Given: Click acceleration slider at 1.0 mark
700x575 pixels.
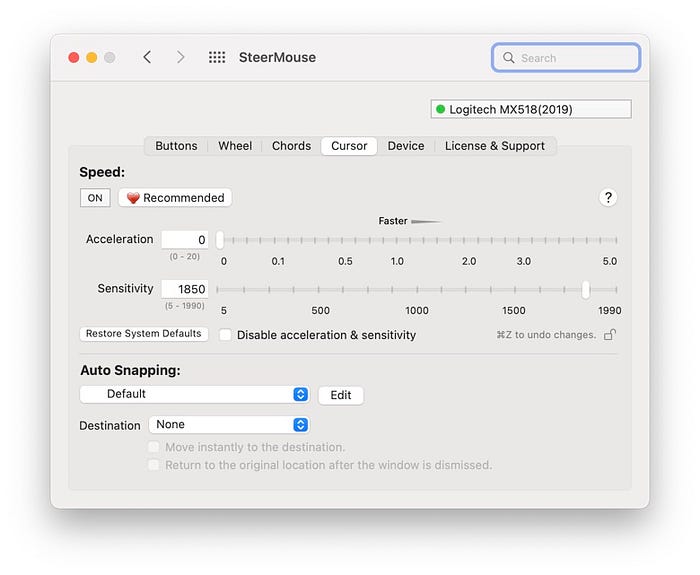Looking at the screenshot, I should tap(396, 240).
